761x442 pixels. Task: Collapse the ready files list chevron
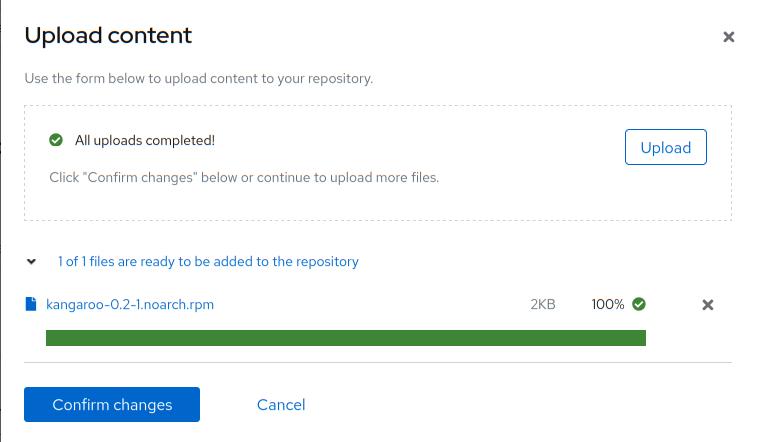tap(31, 262)
